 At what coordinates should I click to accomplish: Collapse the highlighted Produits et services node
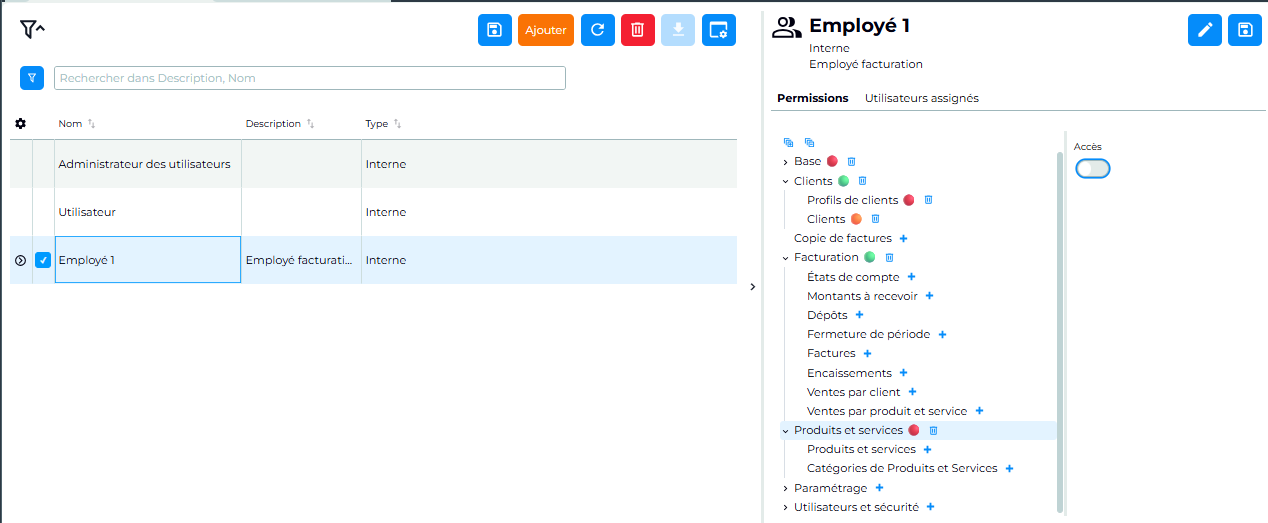[x=786, y=431]
